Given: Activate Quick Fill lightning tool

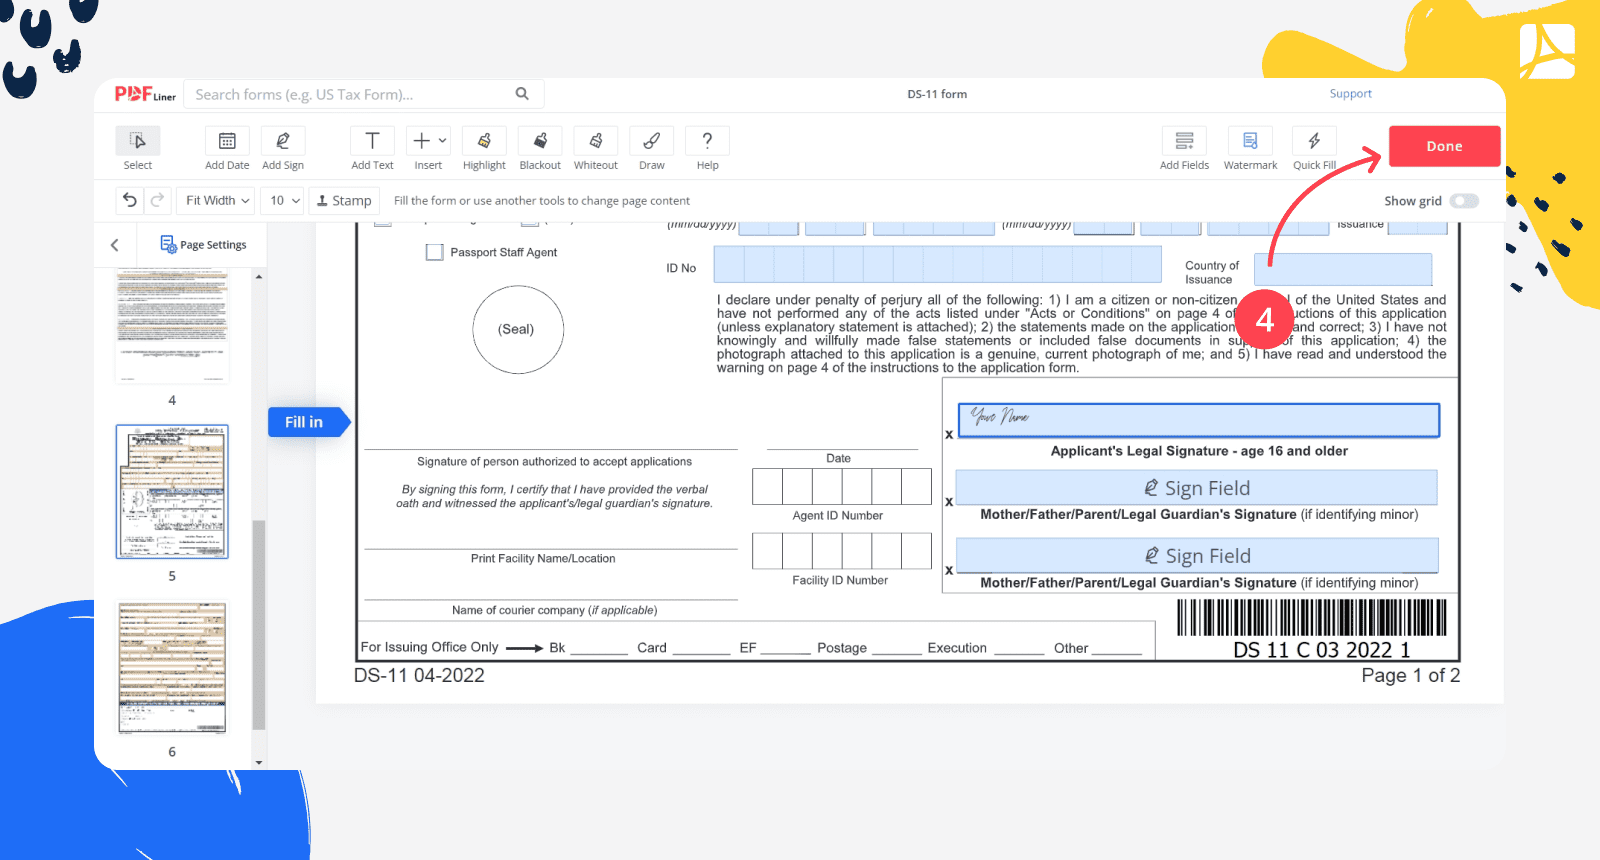Looking at the screenshot, I should click(1314, 141).
